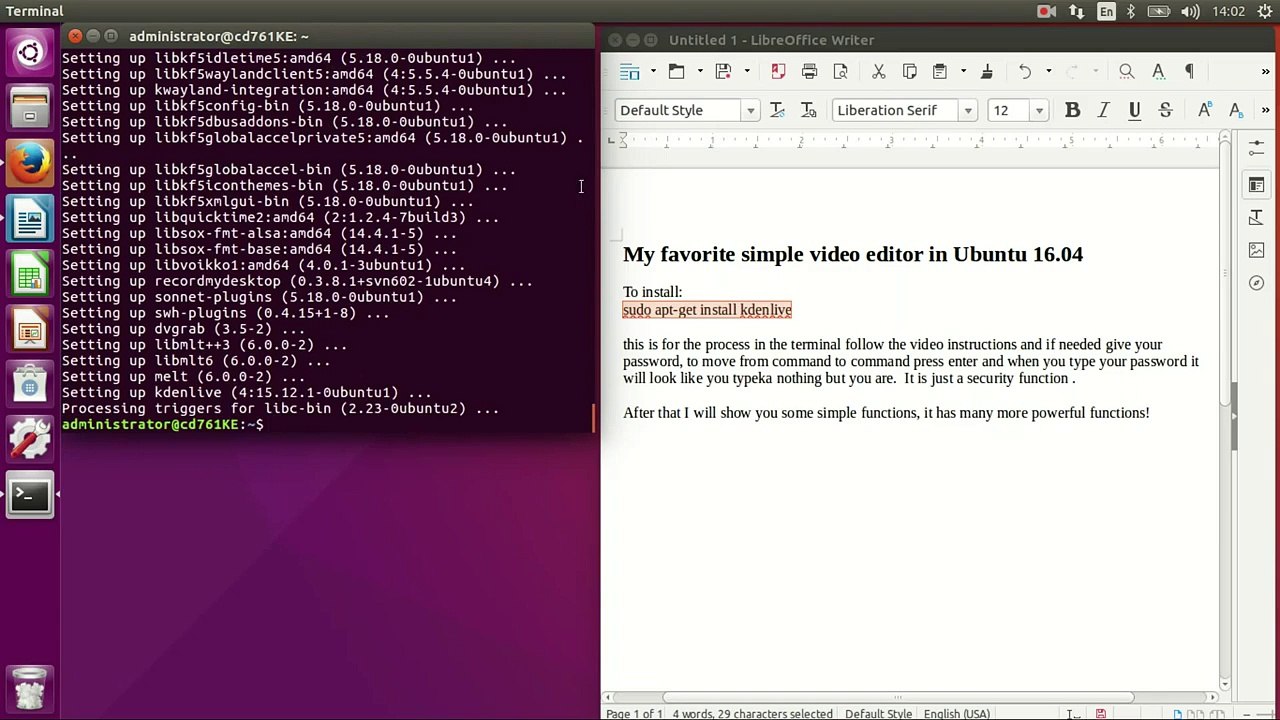Open Trash in the launcher
This screenshot has height=720, width=1280.
point(30,688)
